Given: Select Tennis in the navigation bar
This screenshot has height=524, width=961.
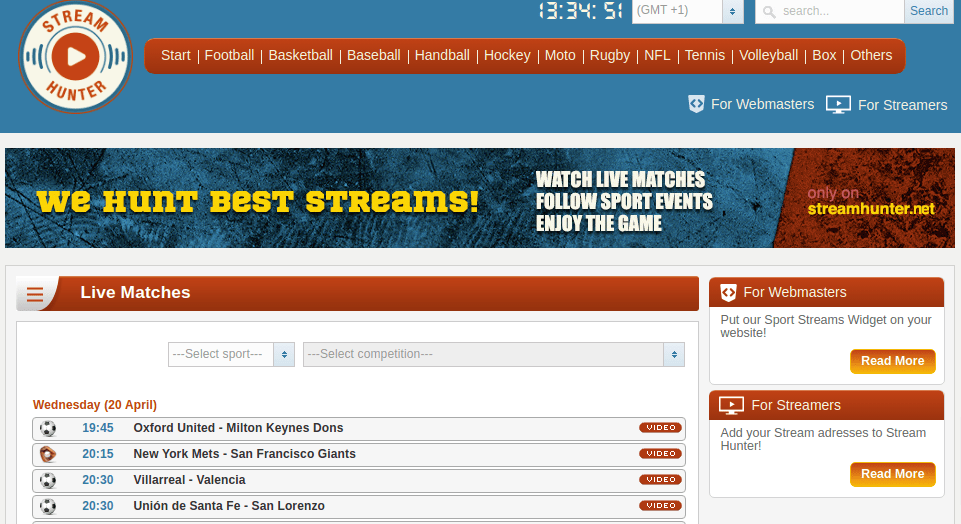Looking at the screenshot, I should click(x=705, y=56).
